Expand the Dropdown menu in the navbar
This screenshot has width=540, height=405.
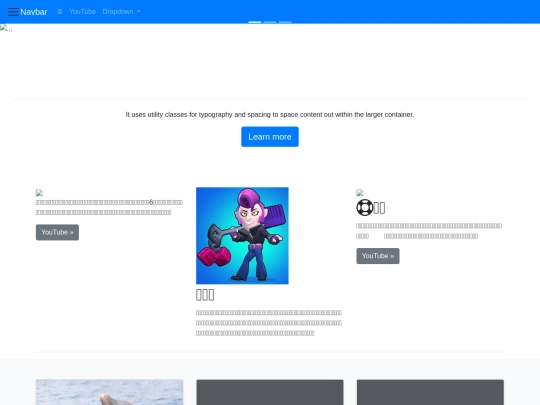coord(121,12)
